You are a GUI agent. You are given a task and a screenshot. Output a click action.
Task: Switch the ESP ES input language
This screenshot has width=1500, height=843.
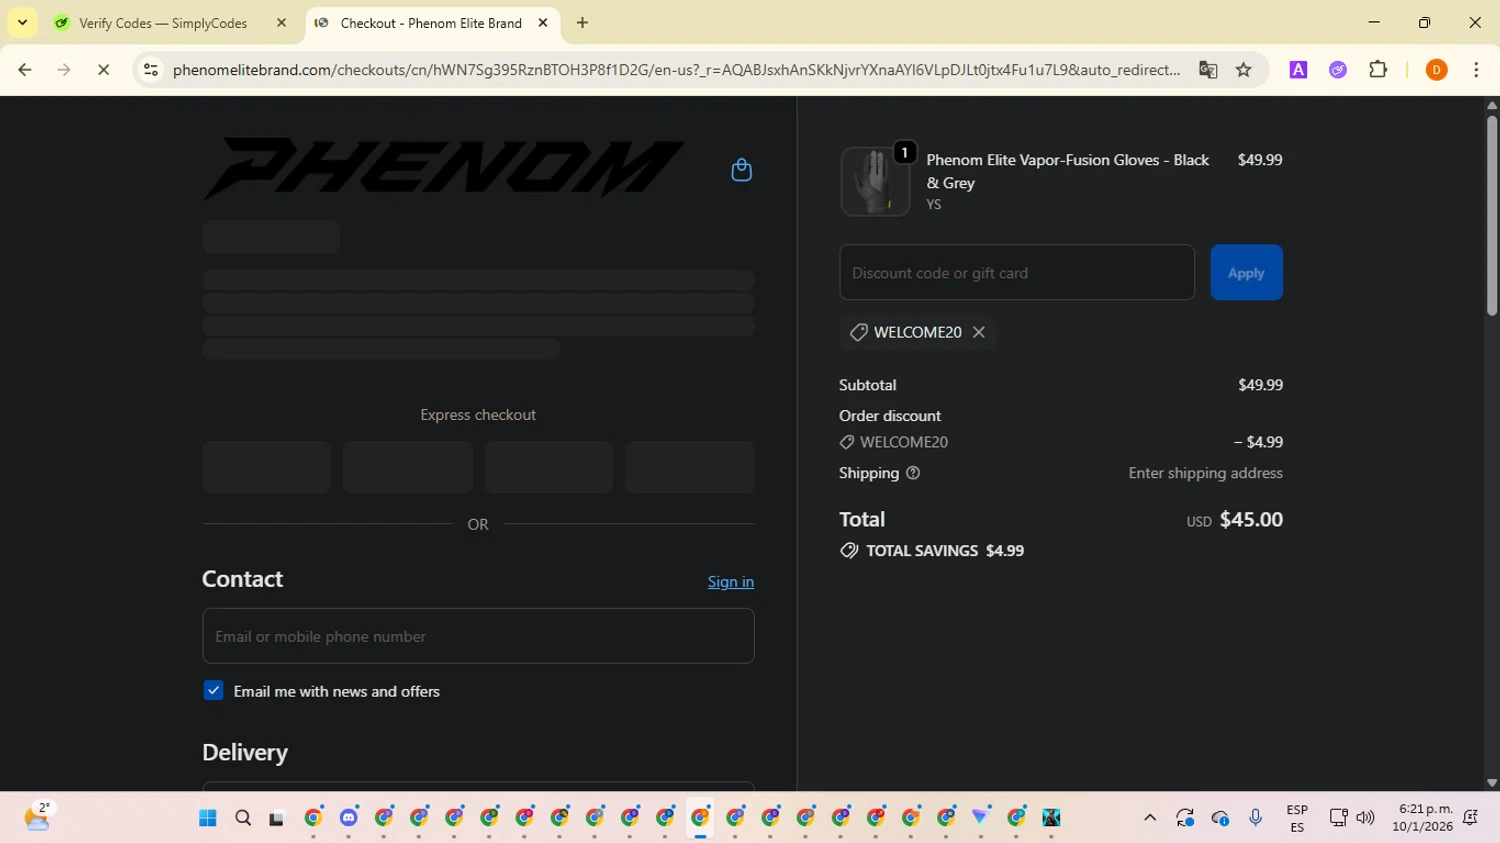click(x=1297, y=818)
